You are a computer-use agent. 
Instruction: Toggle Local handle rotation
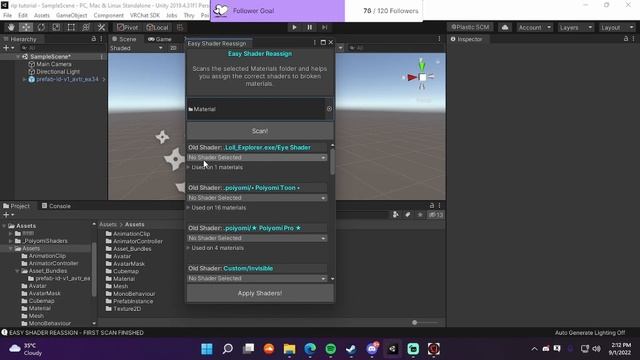click(158, 27)
